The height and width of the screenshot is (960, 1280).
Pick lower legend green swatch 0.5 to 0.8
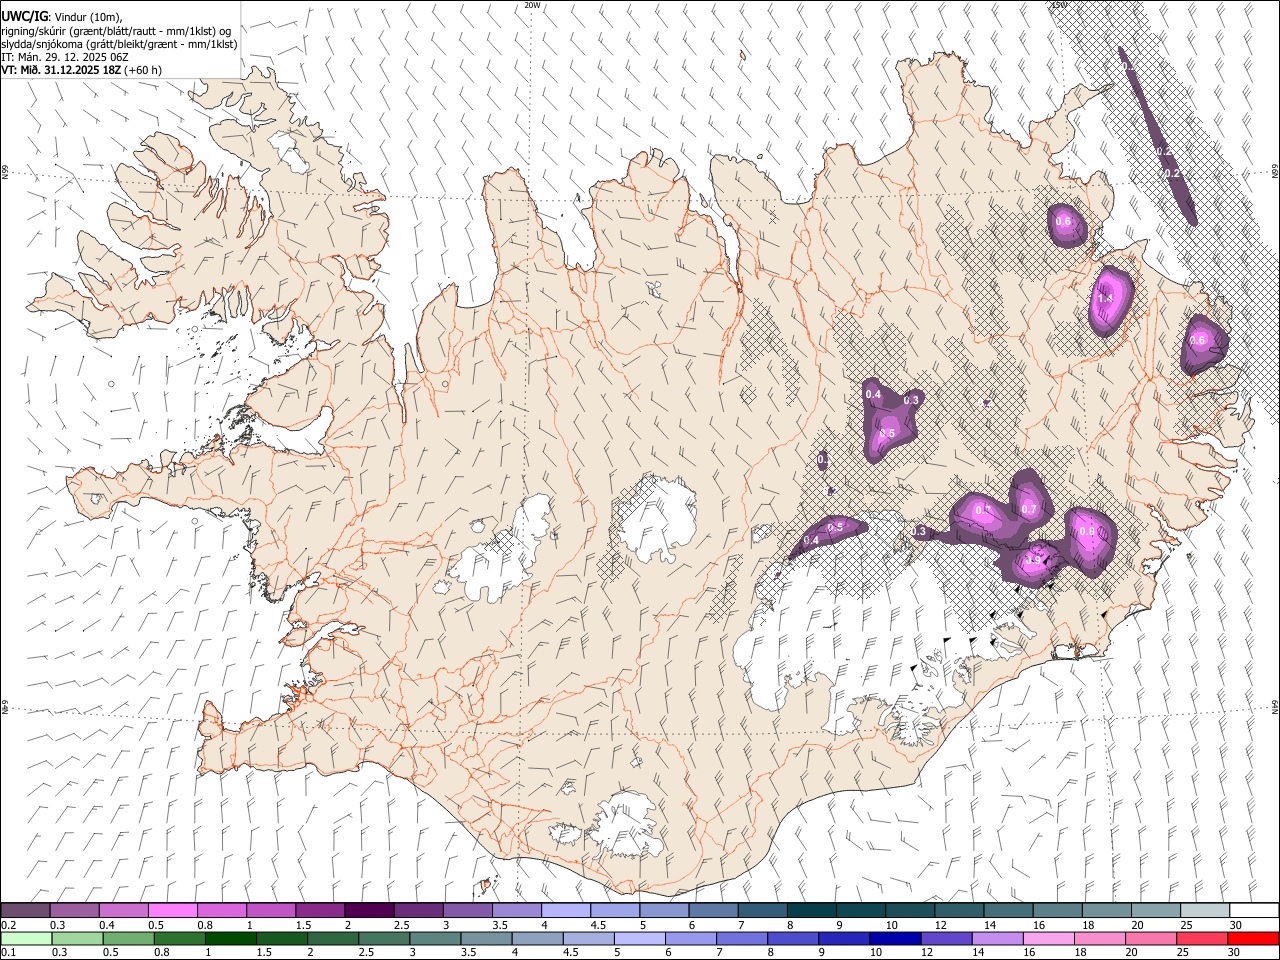click(x=128, y=938)
